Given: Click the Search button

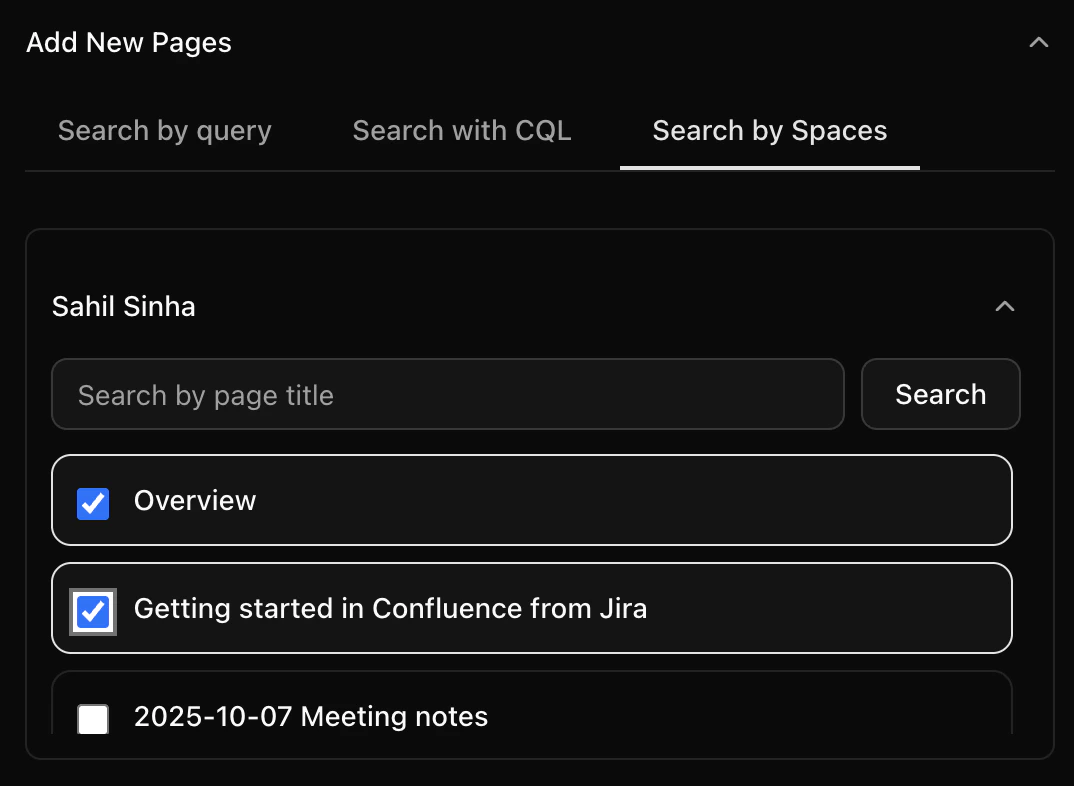Looking at the screenshot, I should (940, 394).
